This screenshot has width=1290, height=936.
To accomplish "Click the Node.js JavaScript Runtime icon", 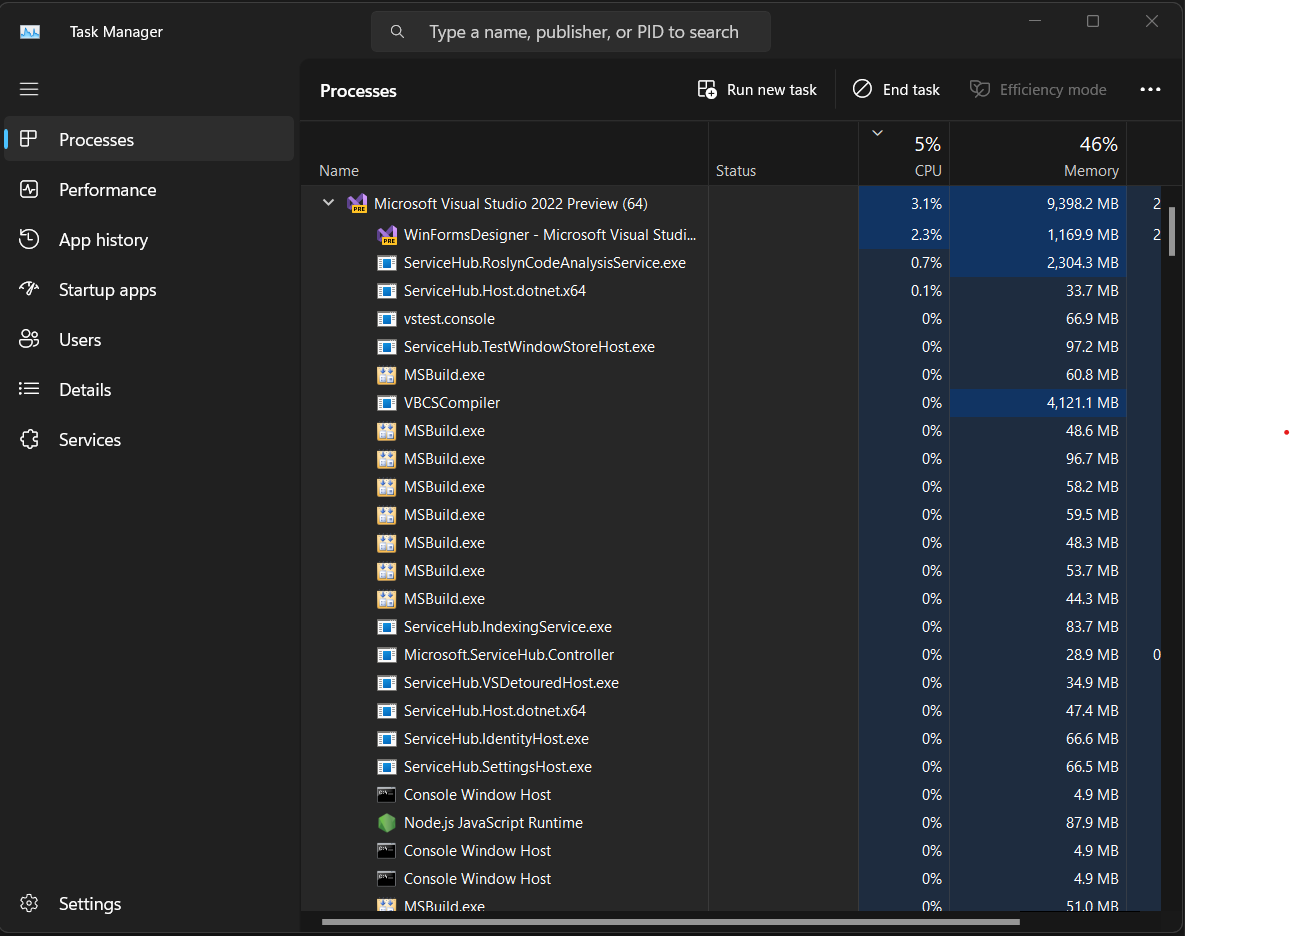I will [387, 823].
